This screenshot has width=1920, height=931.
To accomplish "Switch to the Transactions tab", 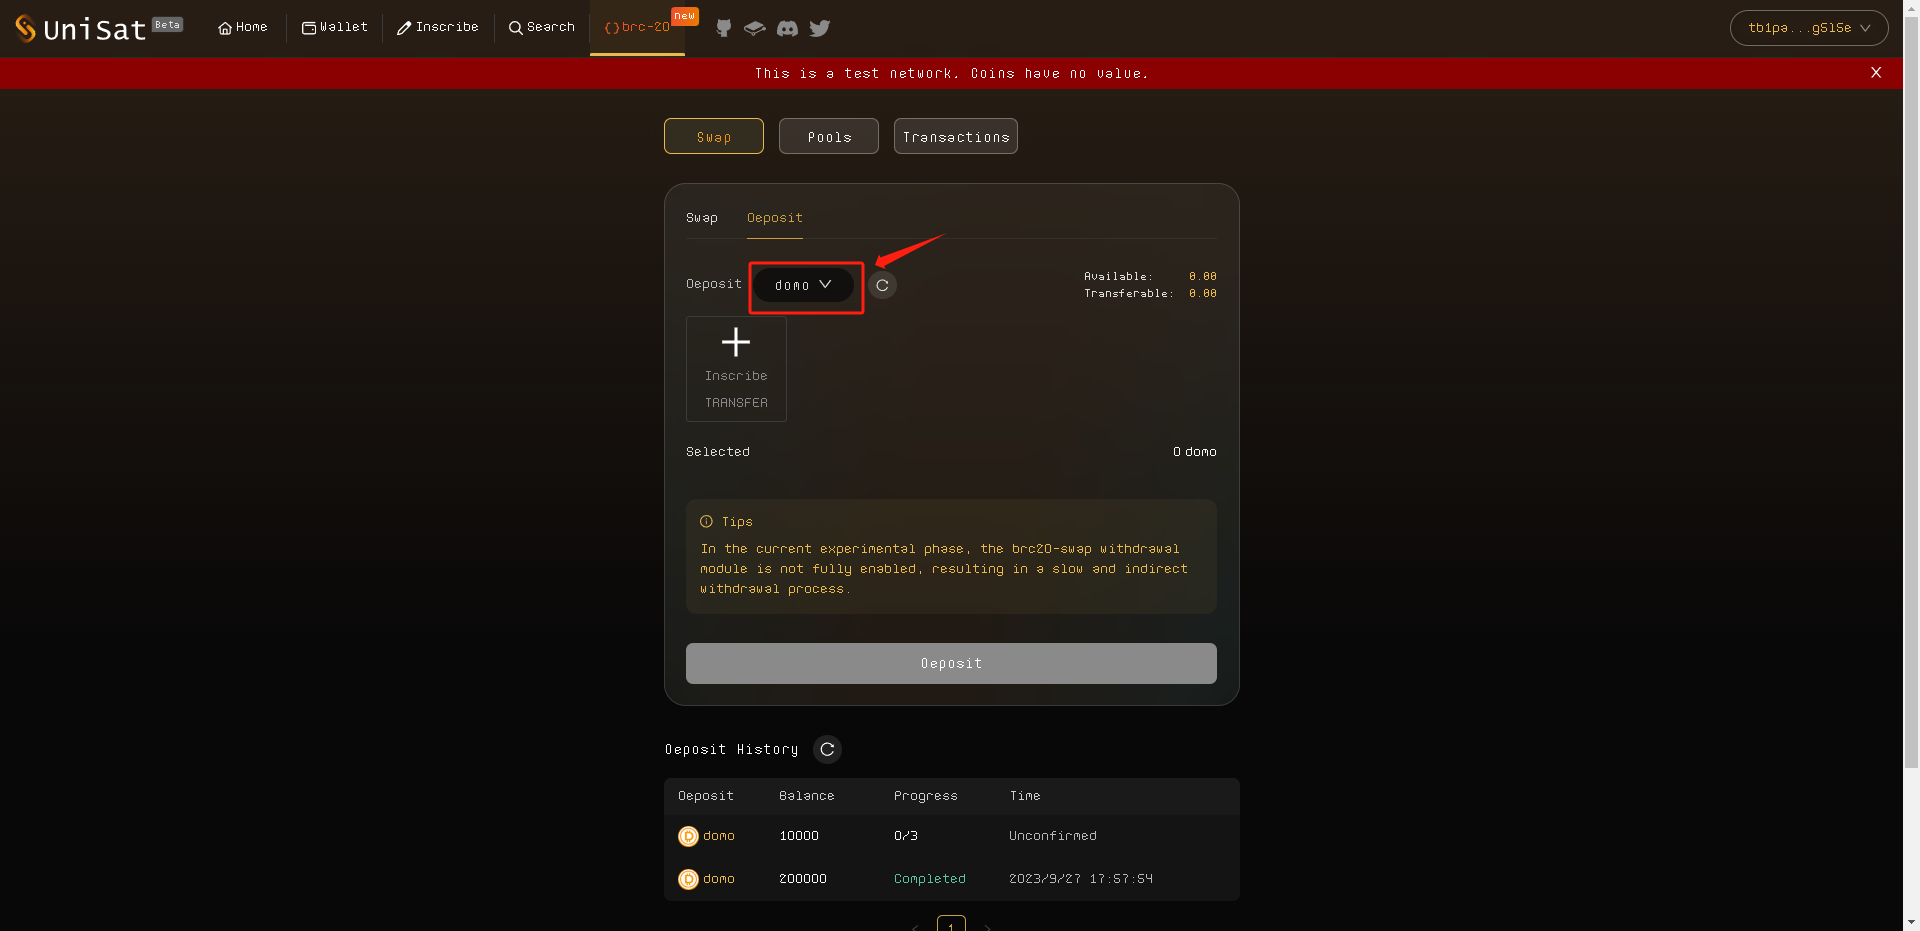I will click(x=955, y=137).
